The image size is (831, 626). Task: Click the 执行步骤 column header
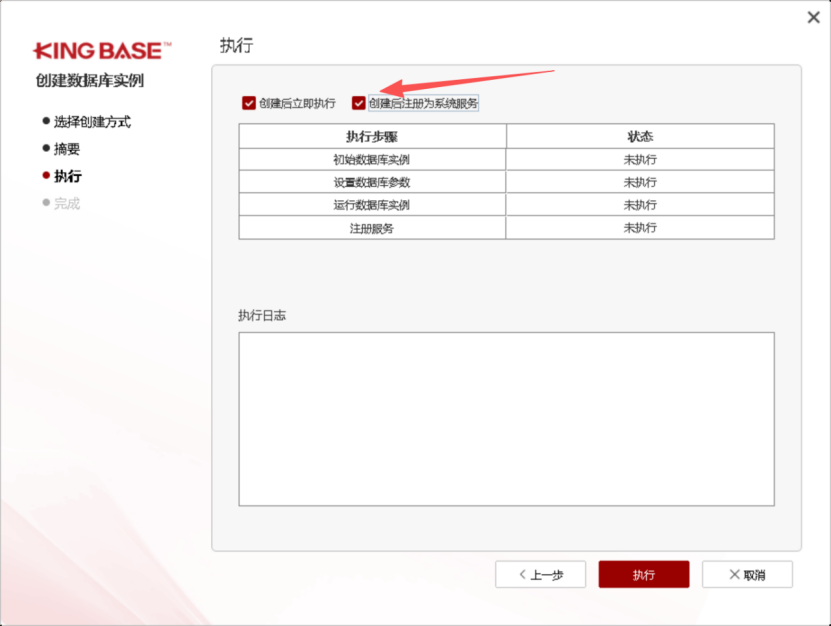pyautogui.click(x=372, y=136)
